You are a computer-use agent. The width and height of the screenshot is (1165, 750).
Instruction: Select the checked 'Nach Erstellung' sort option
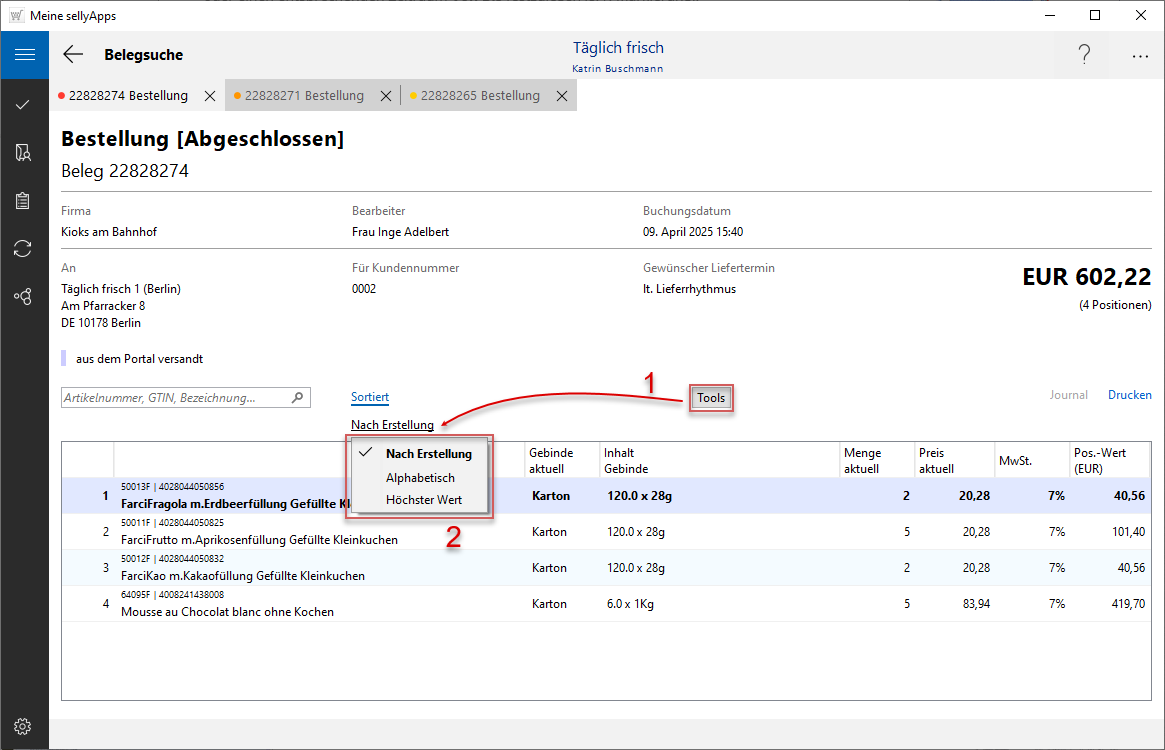428,454
